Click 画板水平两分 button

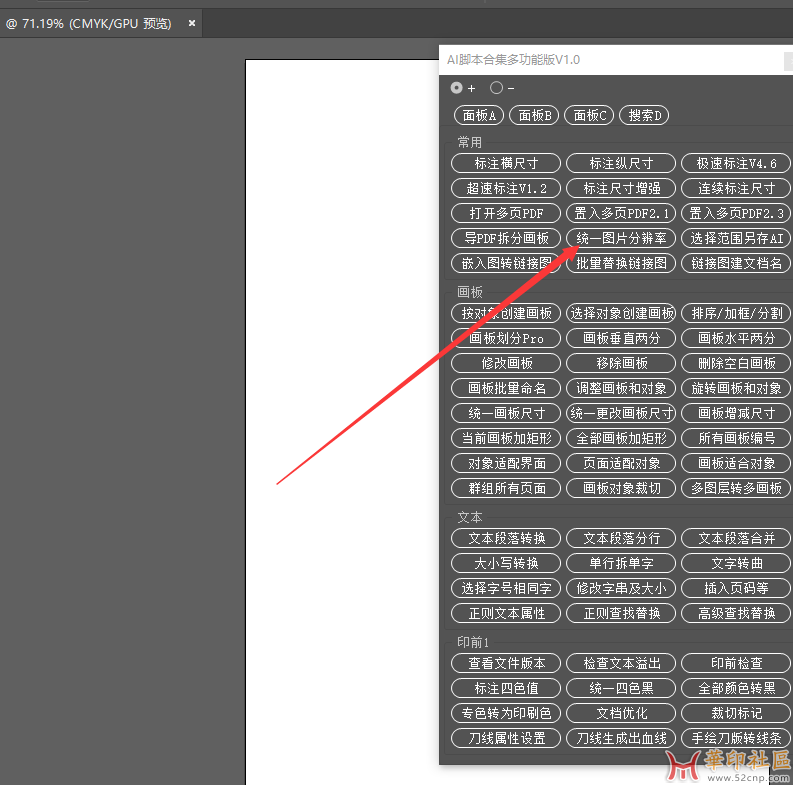(x=736, y=338)
